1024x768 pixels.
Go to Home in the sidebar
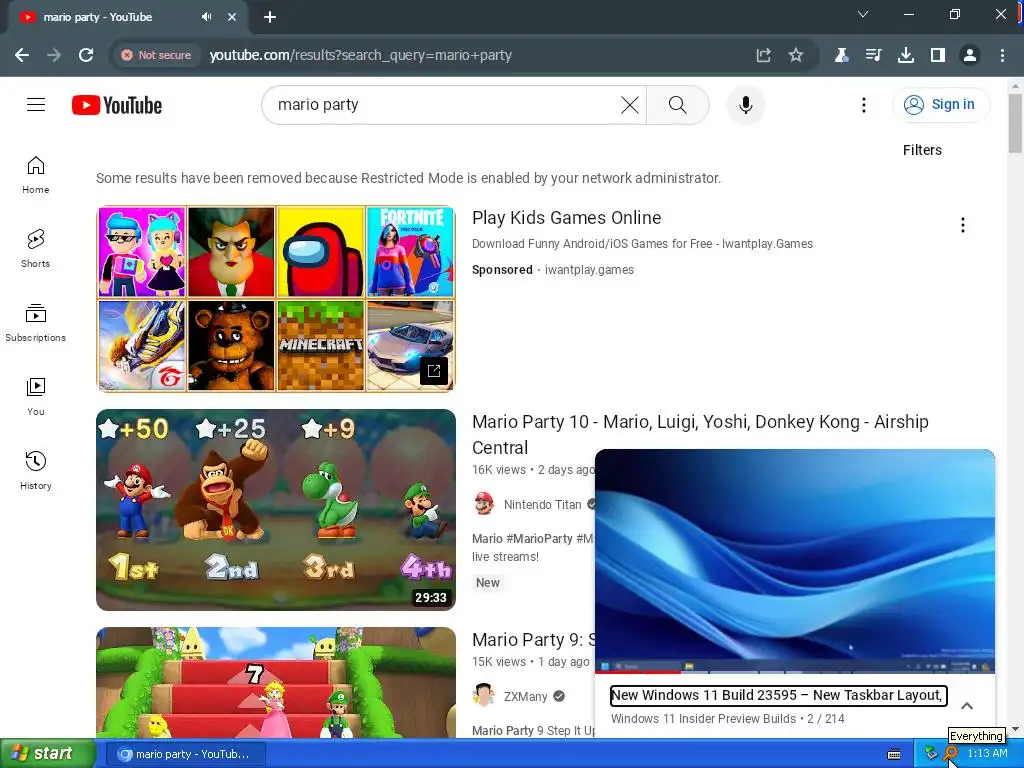click(36, 175)
